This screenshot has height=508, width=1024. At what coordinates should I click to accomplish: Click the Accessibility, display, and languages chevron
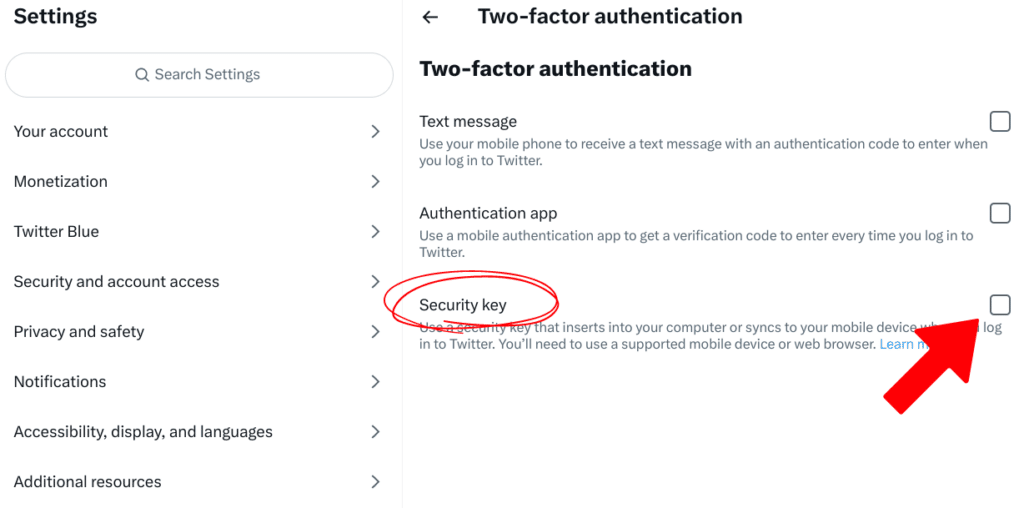[376, 432]
